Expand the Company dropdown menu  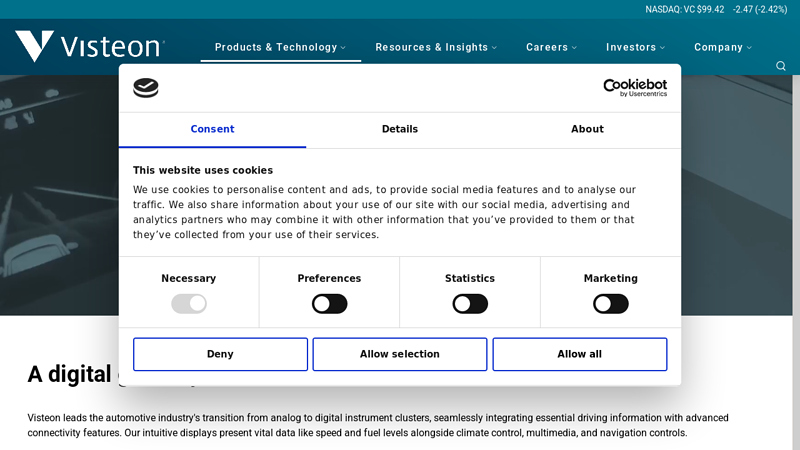click(x=723, y=47)
